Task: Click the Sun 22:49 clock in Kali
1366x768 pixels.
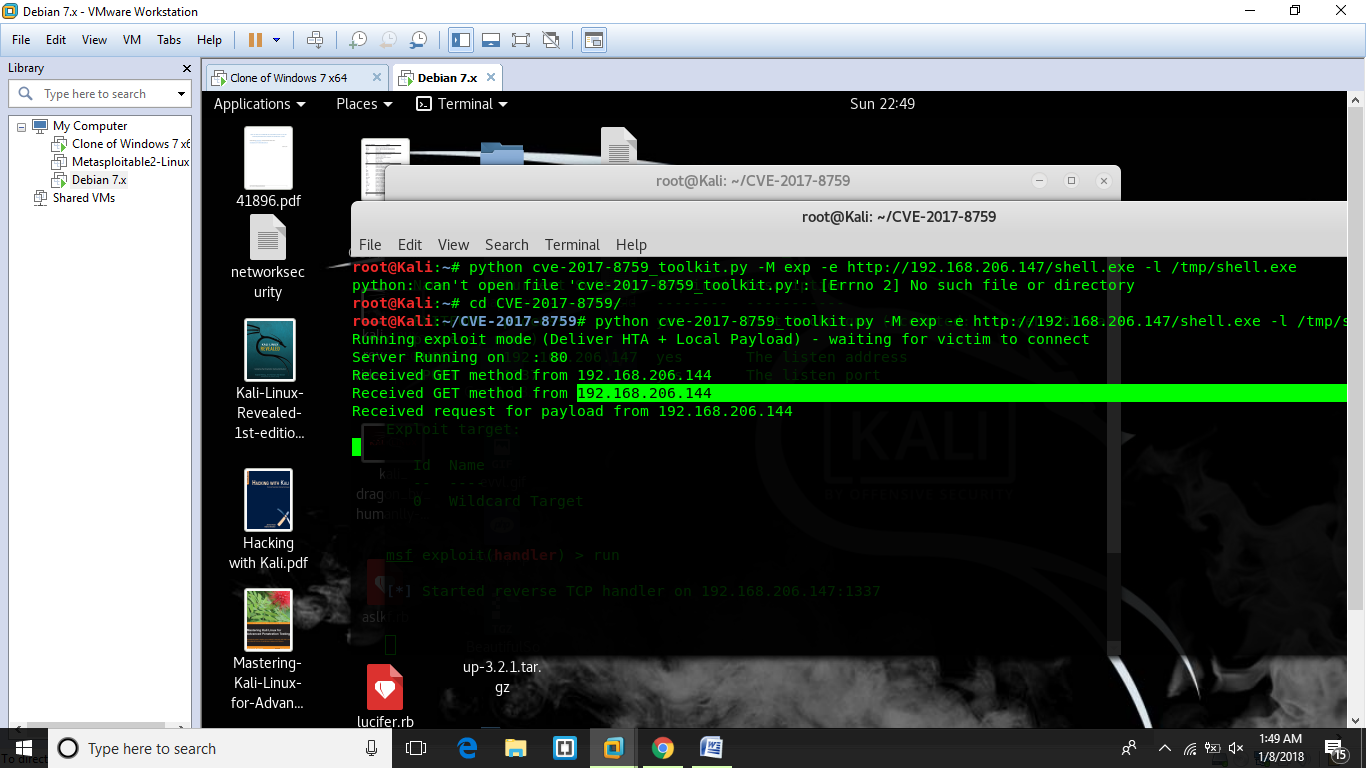Action: click(882, 104)
